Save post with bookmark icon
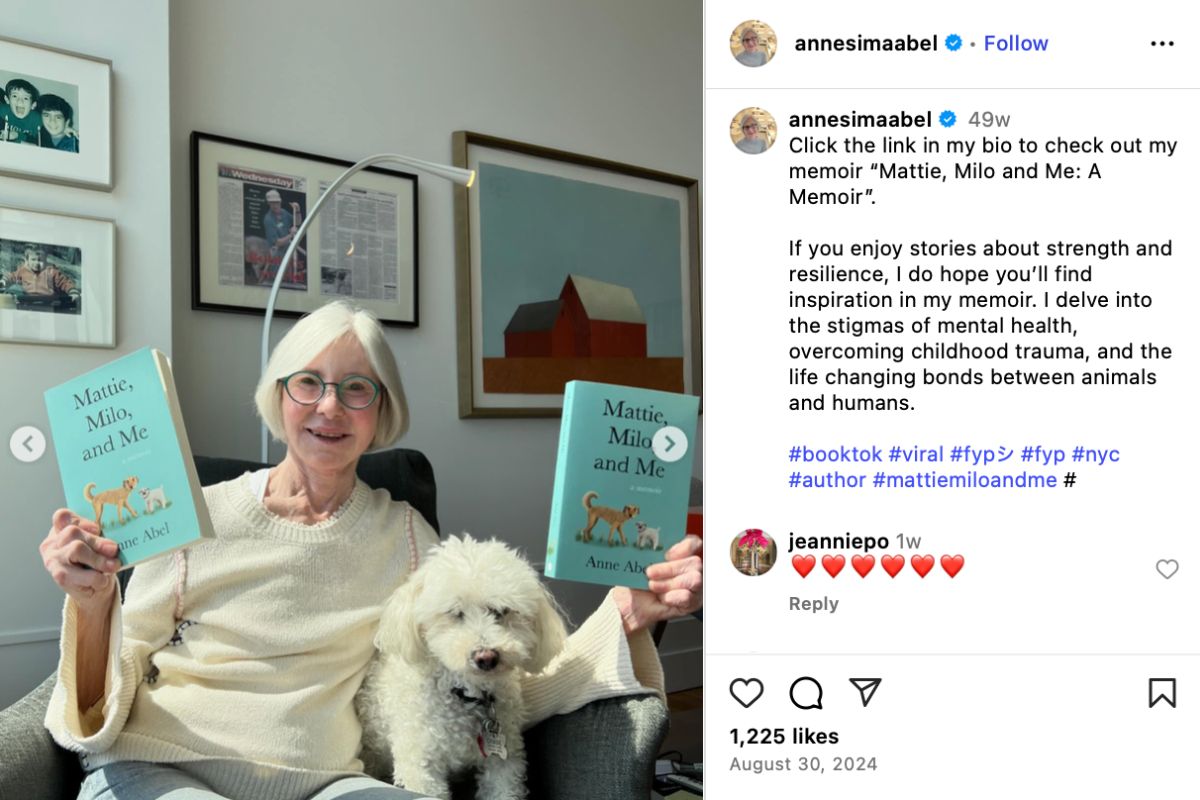 point(1162,693)
